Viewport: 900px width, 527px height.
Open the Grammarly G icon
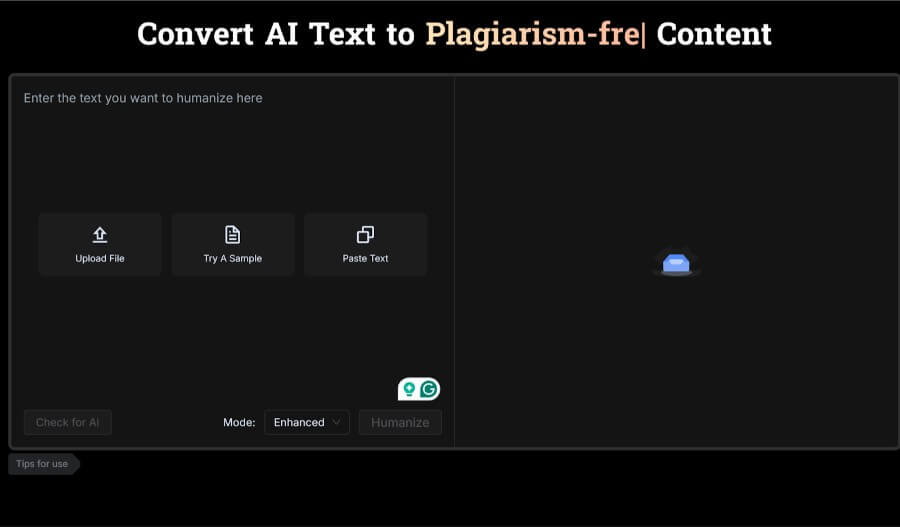click(429, 389)
